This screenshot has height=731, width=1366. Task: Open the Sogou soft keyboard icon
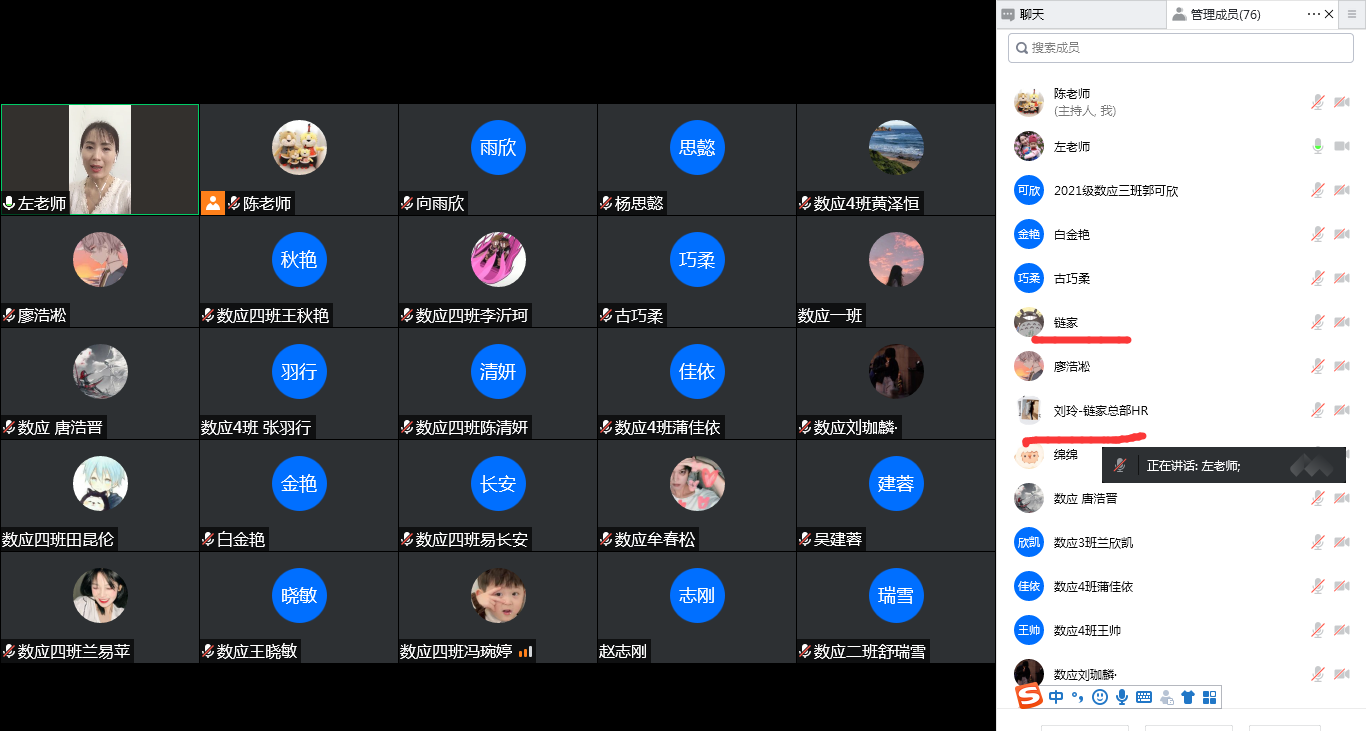(1144, 697)
